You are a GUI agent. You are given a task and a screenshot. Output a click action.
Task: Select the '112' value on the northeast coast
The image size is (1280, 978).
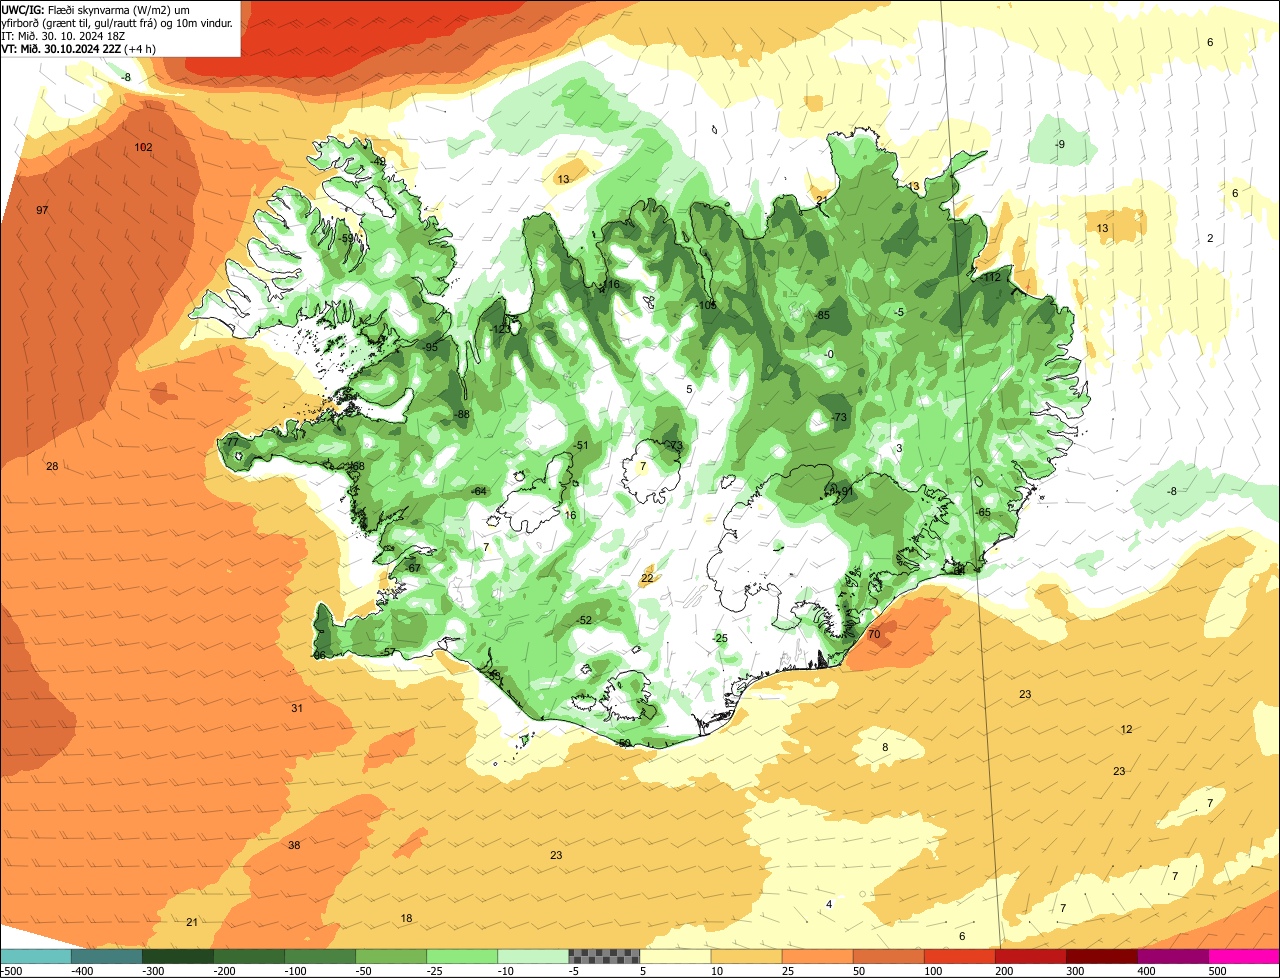pos(992,277)
